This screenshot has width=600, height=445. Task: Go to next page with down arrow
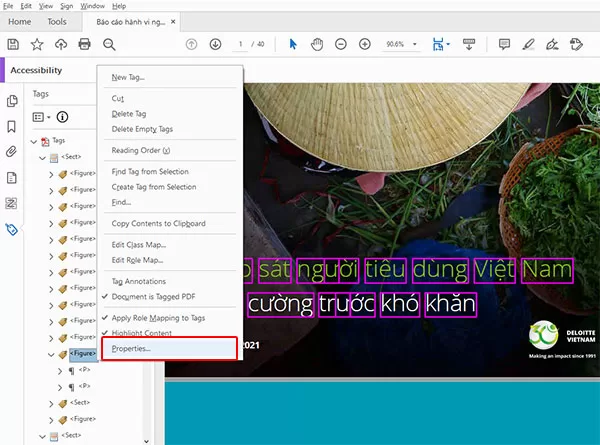[215, 44]
